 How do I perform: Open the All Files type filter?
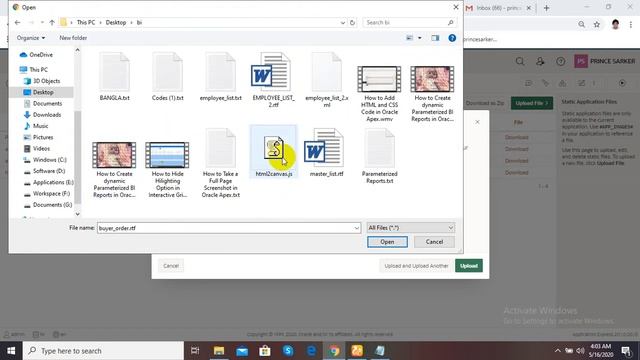tap(411, 228)
